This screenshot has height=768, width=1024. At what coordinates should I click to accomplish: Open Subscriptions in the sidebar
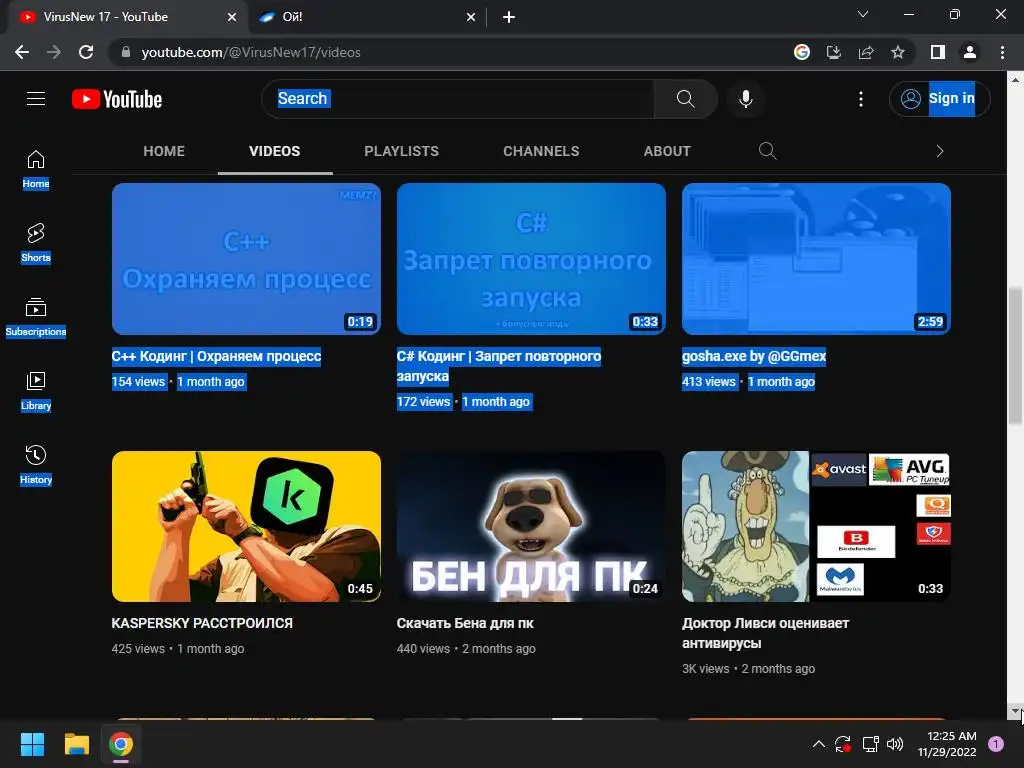pos(36,317)
